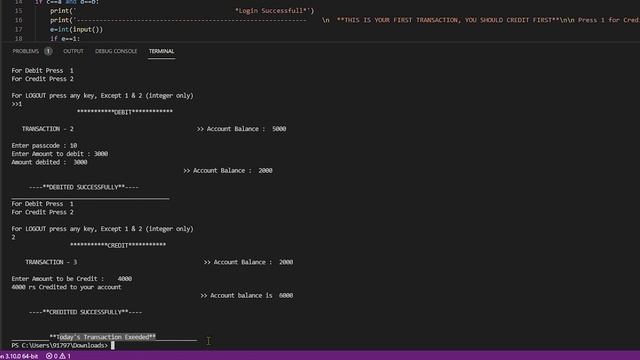Click line number 18 in editor gutter
The image size is (640, 360).
[18, 38]
